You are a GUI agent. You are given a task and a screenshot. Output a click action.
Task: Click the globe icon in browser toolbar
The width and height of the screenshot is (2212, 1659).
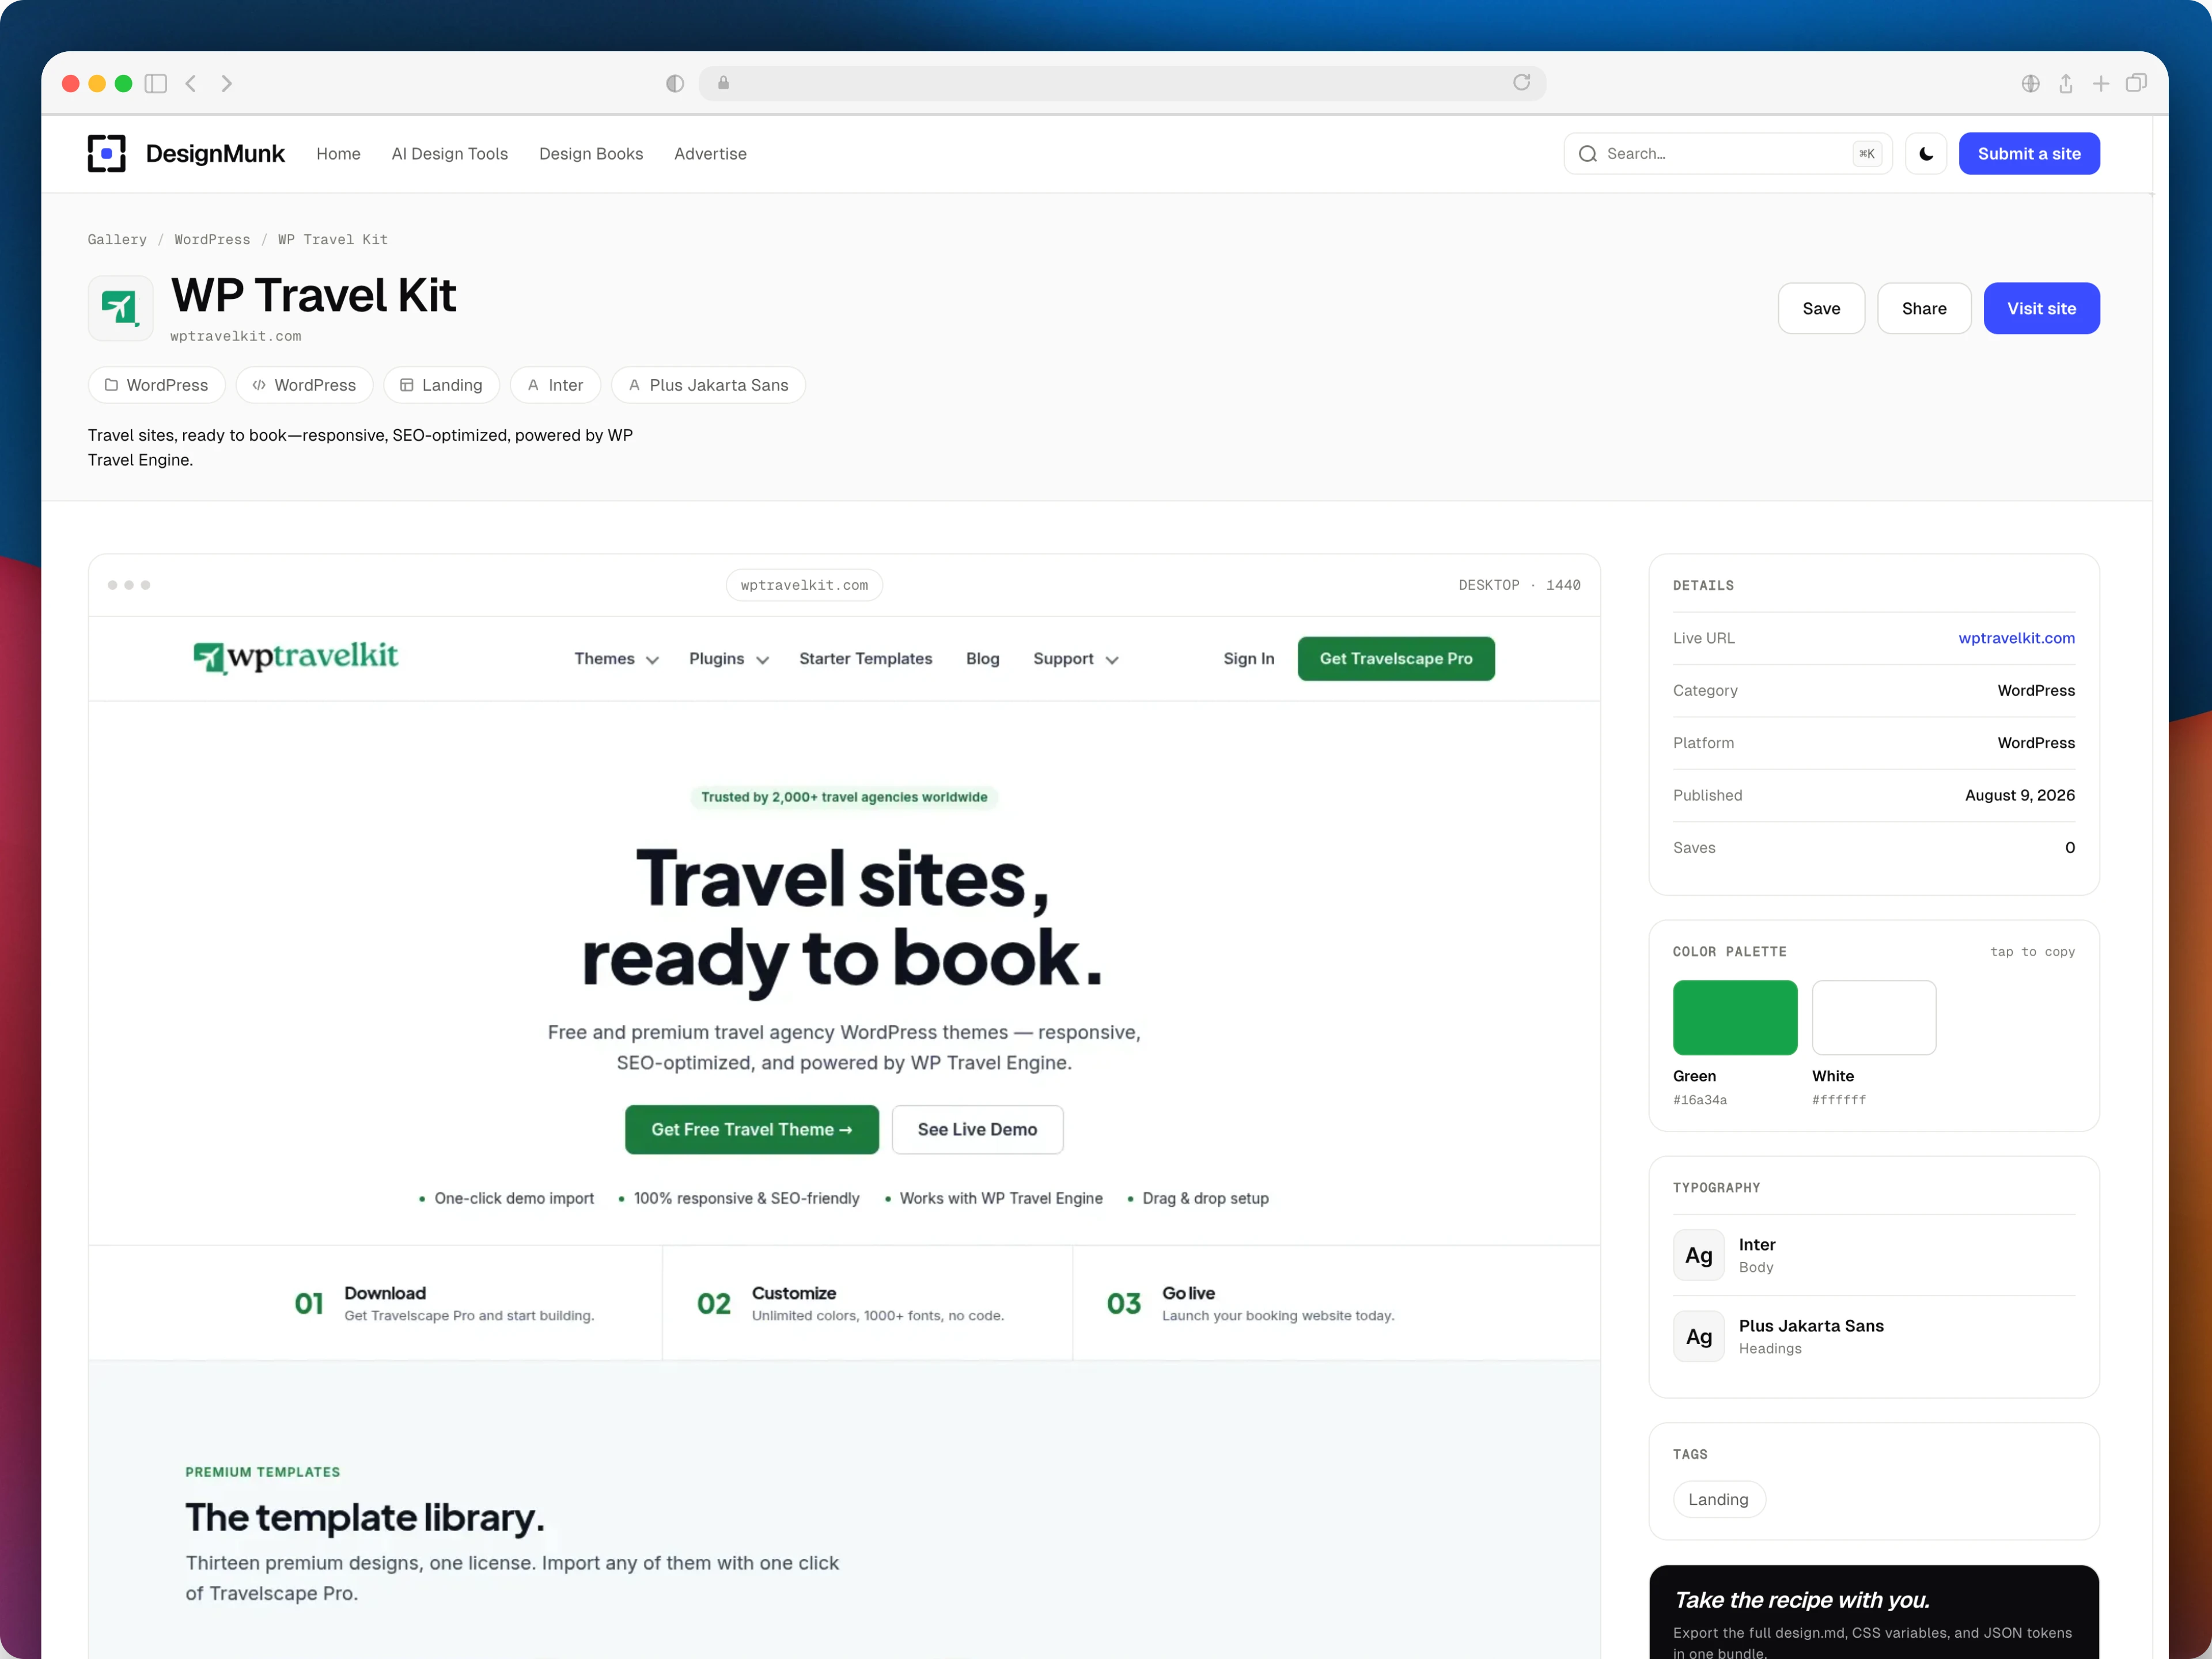click(2030, 83)
